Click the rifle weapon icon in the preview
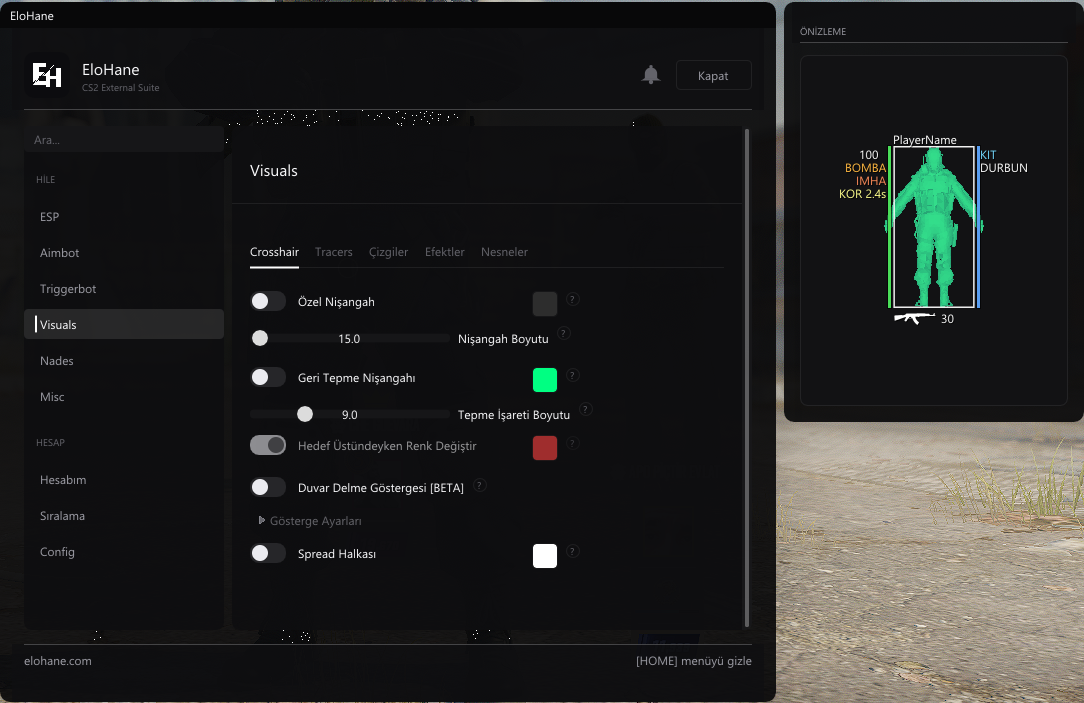This screenshot has height=703, width=1084. point(913,318)
